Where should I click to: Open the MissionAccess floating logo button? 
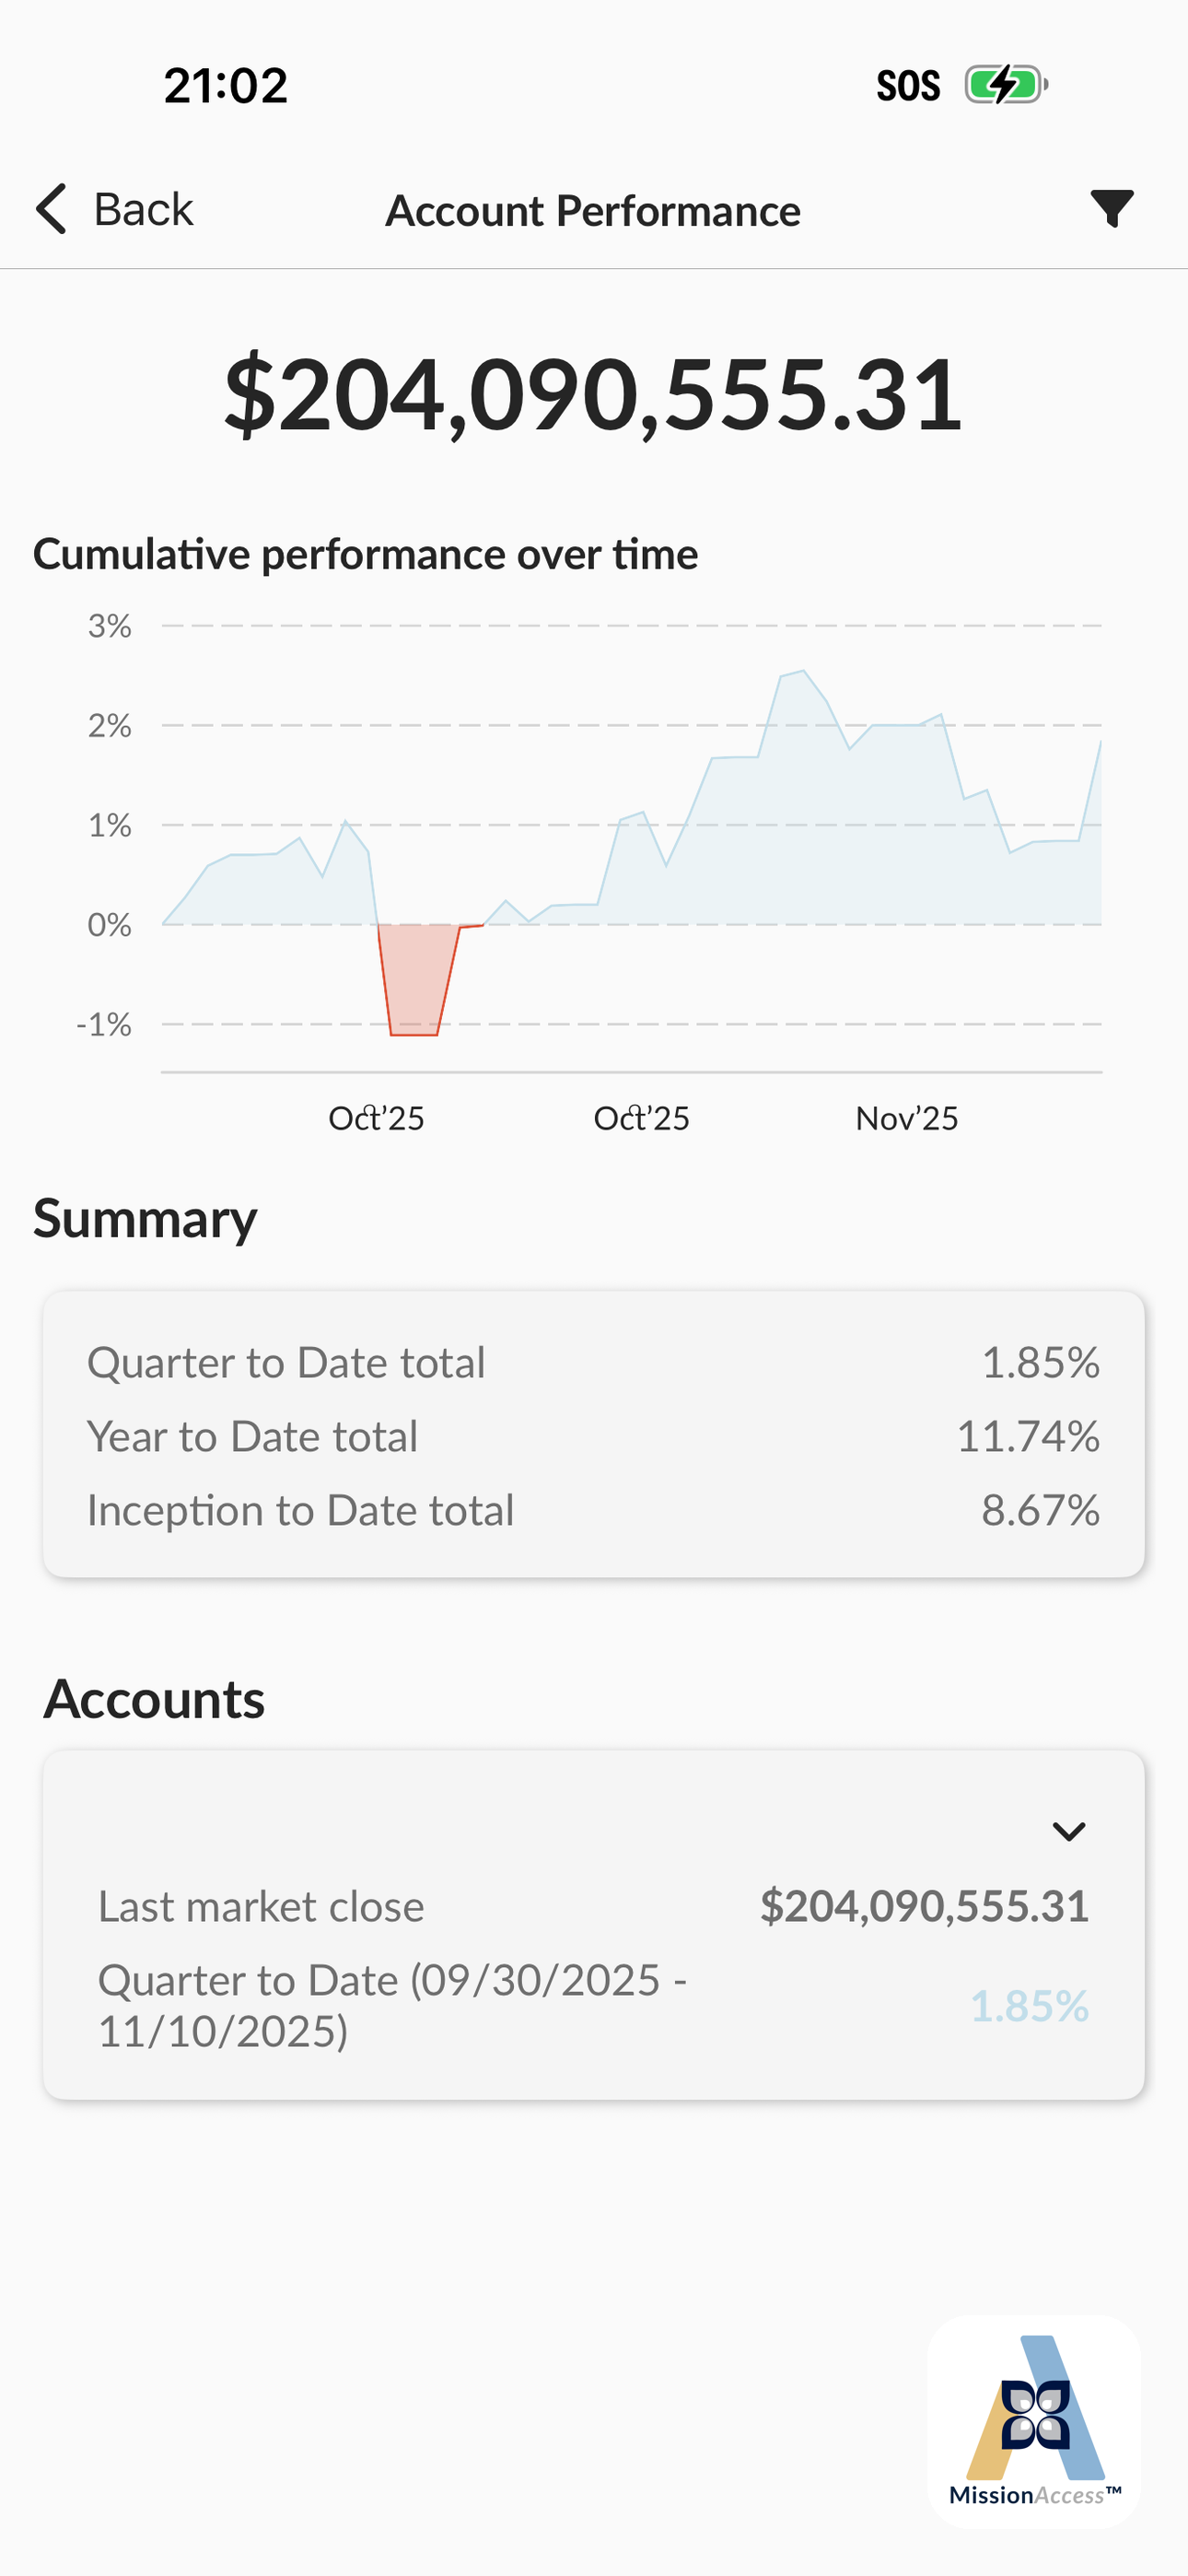[x=1035, y=2421]
